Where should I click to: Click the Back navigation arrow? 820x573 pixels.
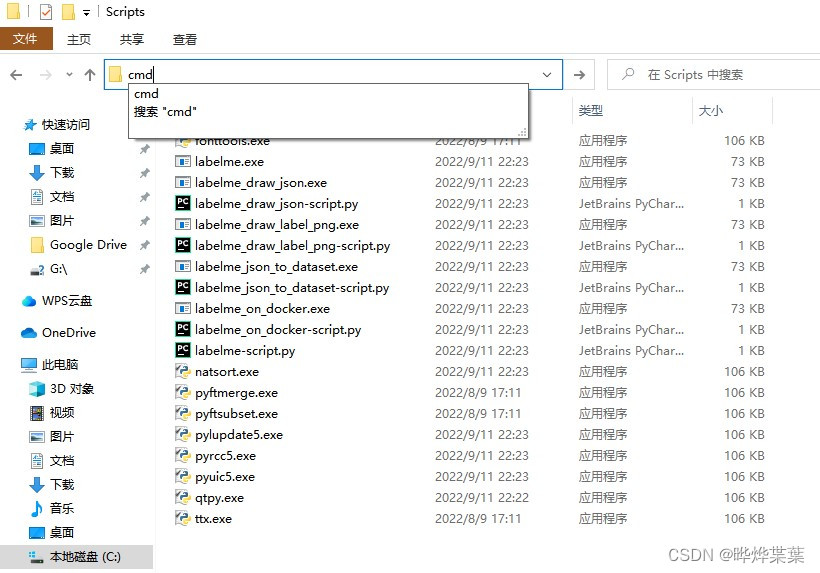[16, 75]
